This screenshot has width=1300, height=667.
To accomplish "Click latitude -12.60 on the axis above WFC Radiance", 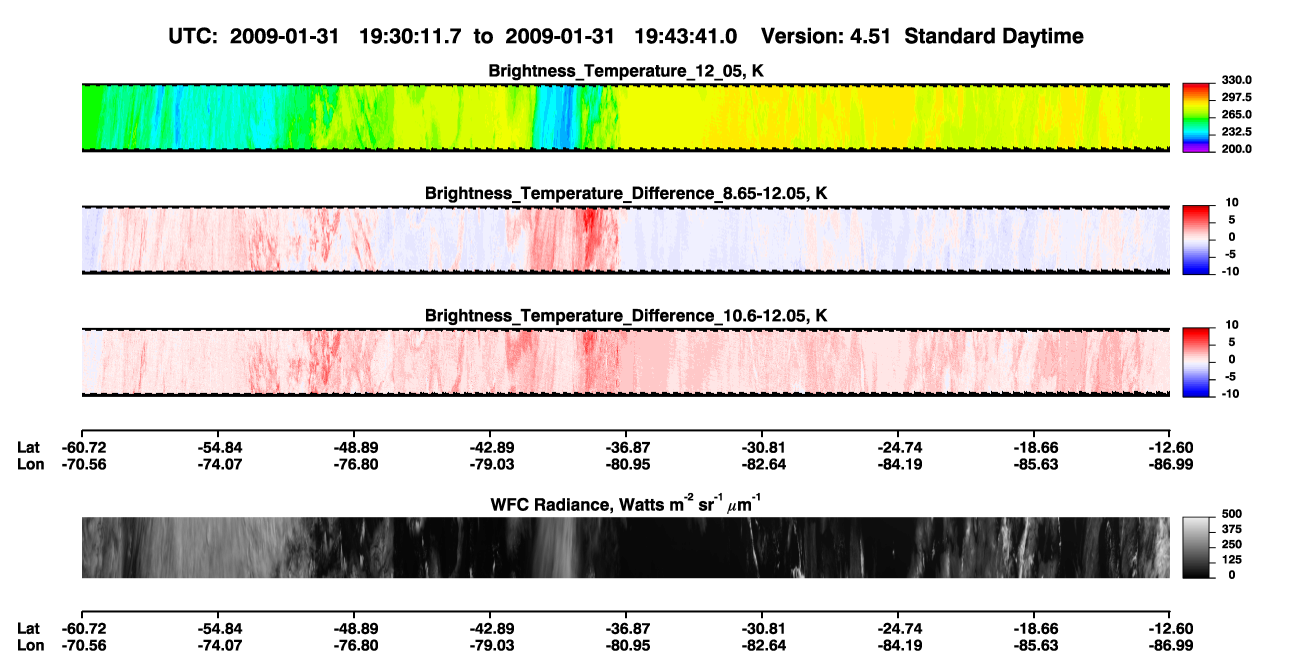I will 1171,446.
